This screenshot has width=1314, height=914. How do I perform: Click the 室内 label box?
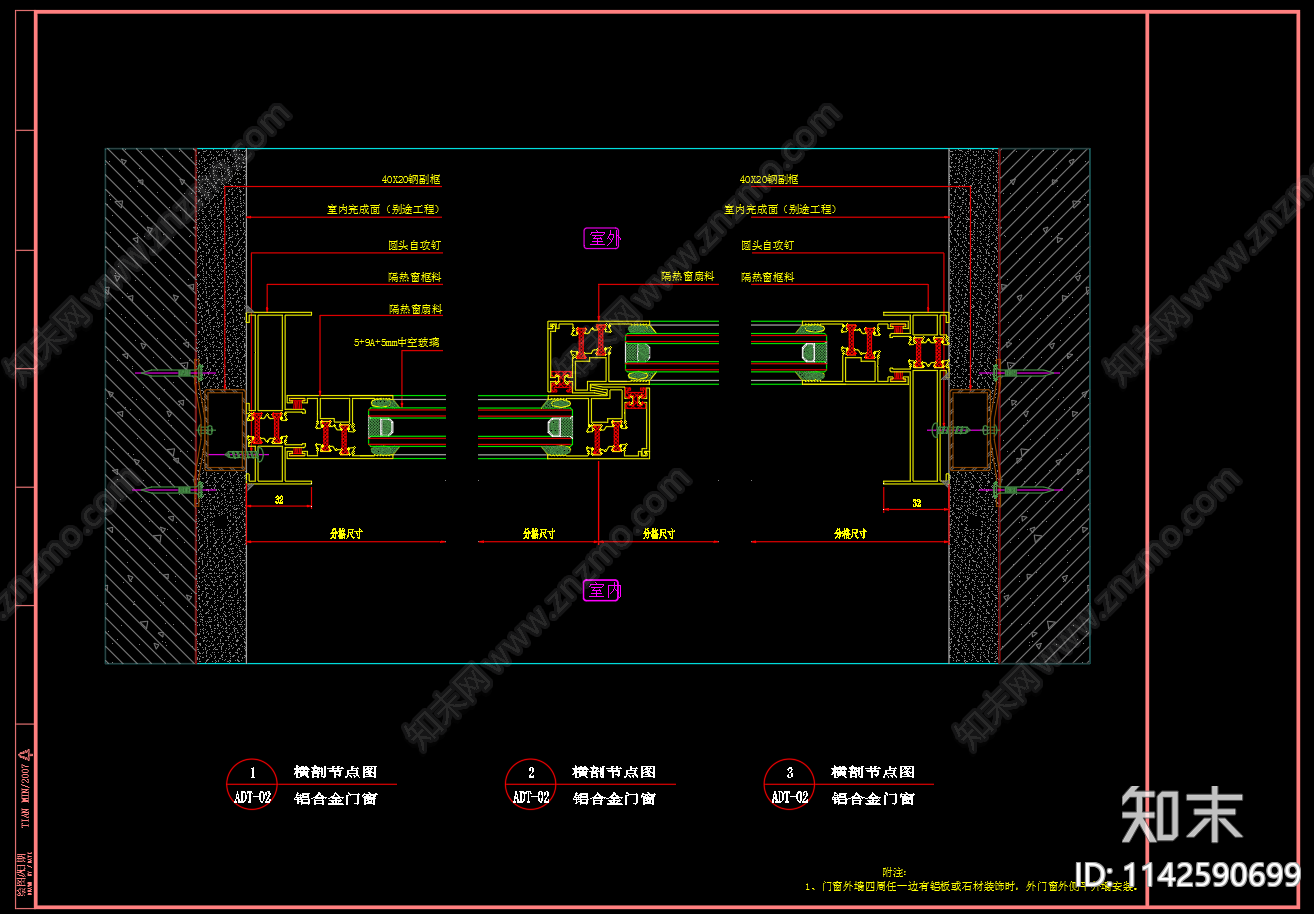click(603, 591)
